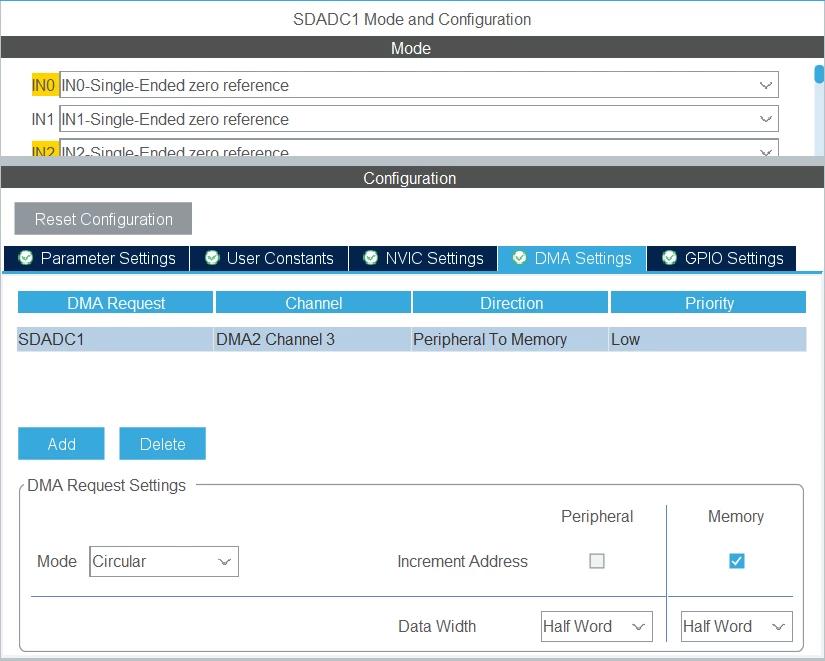Open the NVIC Settings tab
The height and width of the screenshot is (661, 825).
[x=423, y=258]
